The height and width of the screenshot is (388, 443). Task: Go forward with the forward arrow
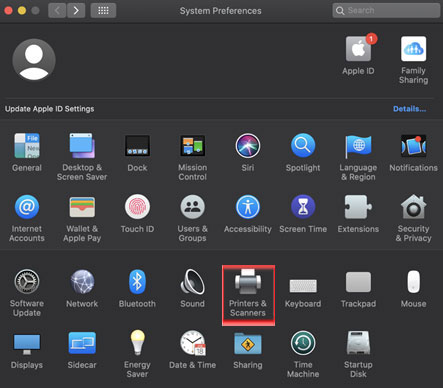click(x=76, y=10)
